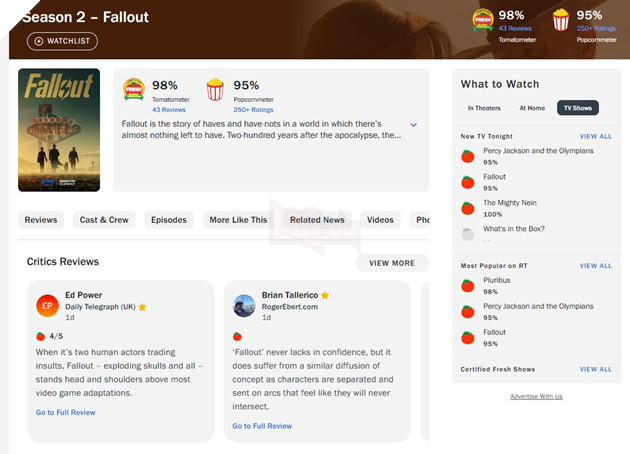Click the Certified Fresh badge beside the 98% Tomatometer in the info card
The height and width of the screenshot is (454, 630).
[134, 89]
